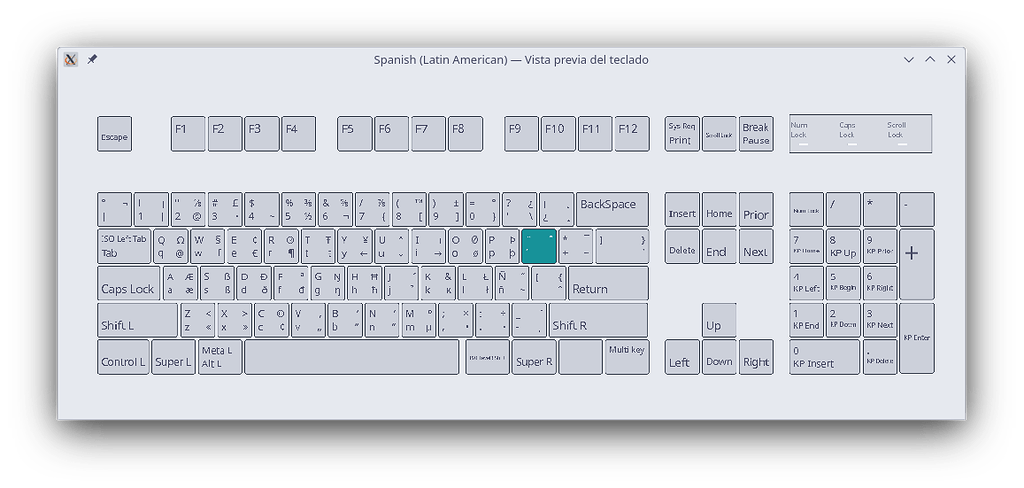Viewport: 1024px width, 488px height.
Task: Click the Num Lock keypad key
Action: [x=807, y=210]
